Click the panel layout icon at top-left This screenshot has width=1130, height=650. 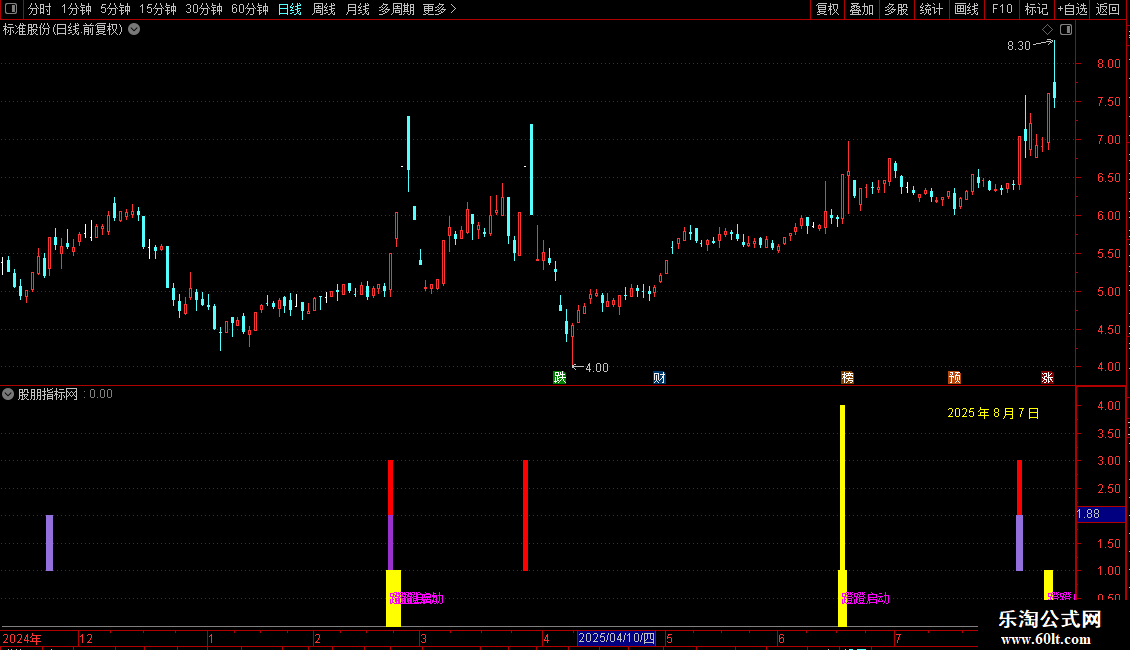tap(11, 9)
